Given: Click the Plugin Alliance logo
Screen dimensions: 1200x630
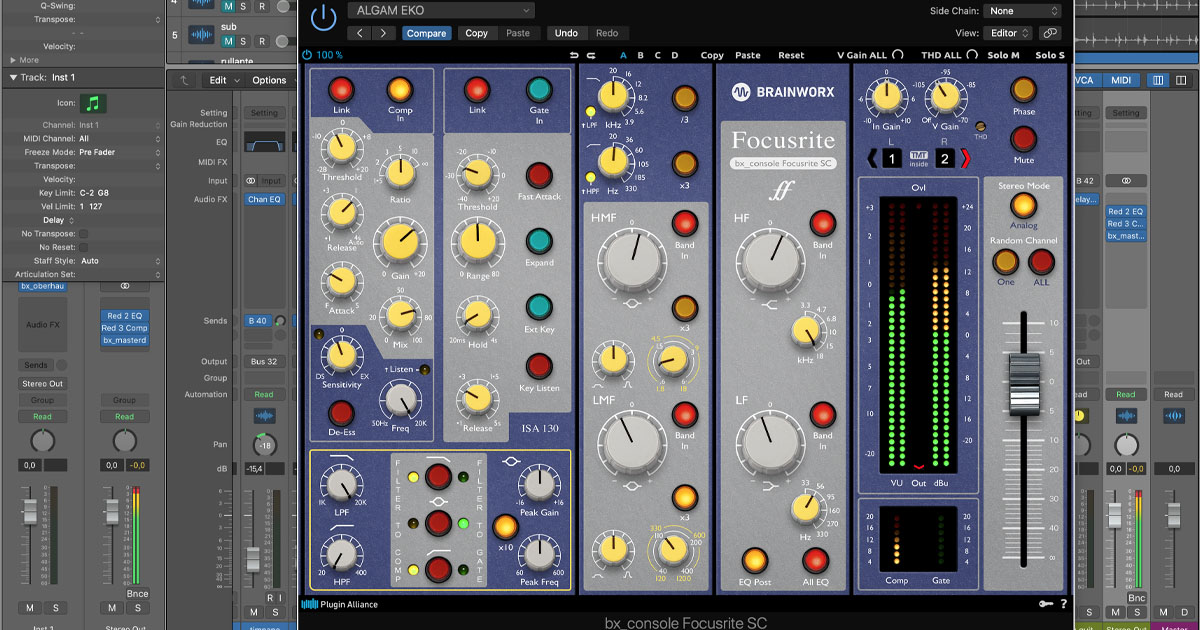Looking at the screenshot, I should (x=340, y=604).
